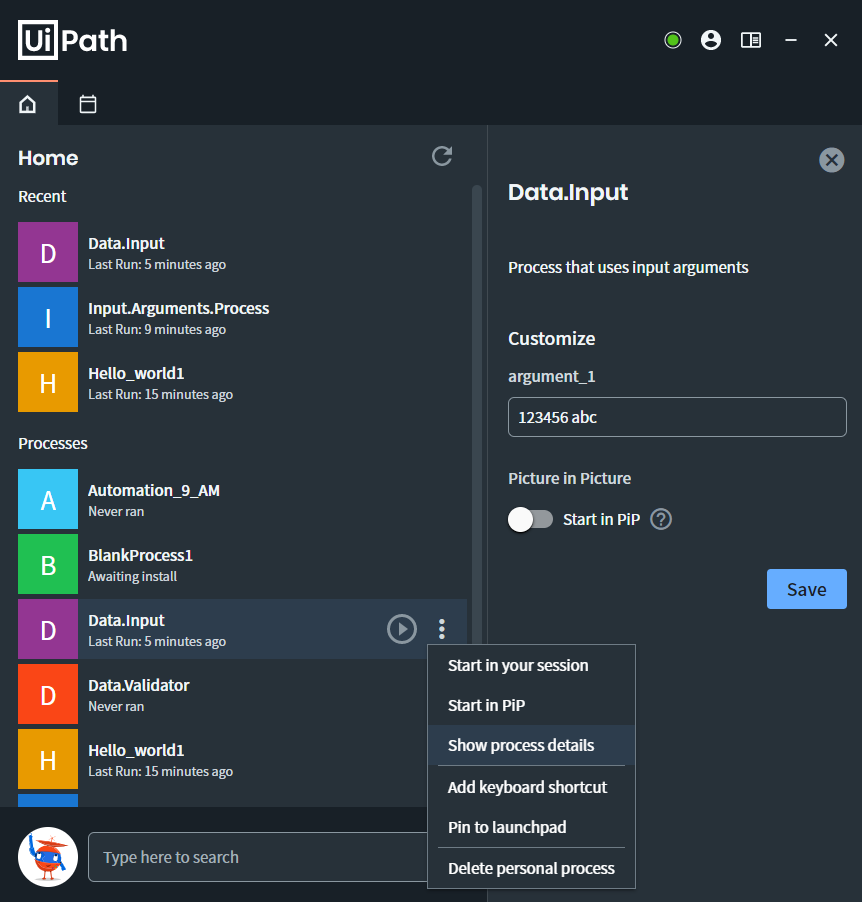Select Add keyboard shortcut
862x902 pixels.
coord(531,787)
